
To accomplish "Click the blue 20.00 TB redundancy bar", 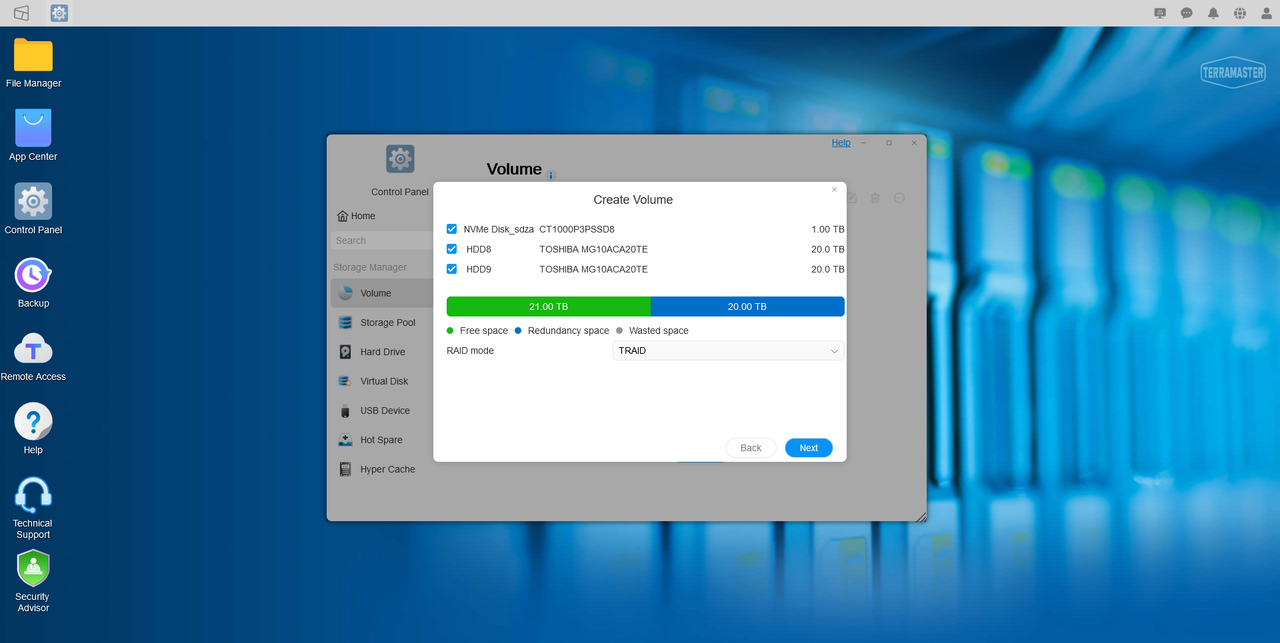I will 747,307.
